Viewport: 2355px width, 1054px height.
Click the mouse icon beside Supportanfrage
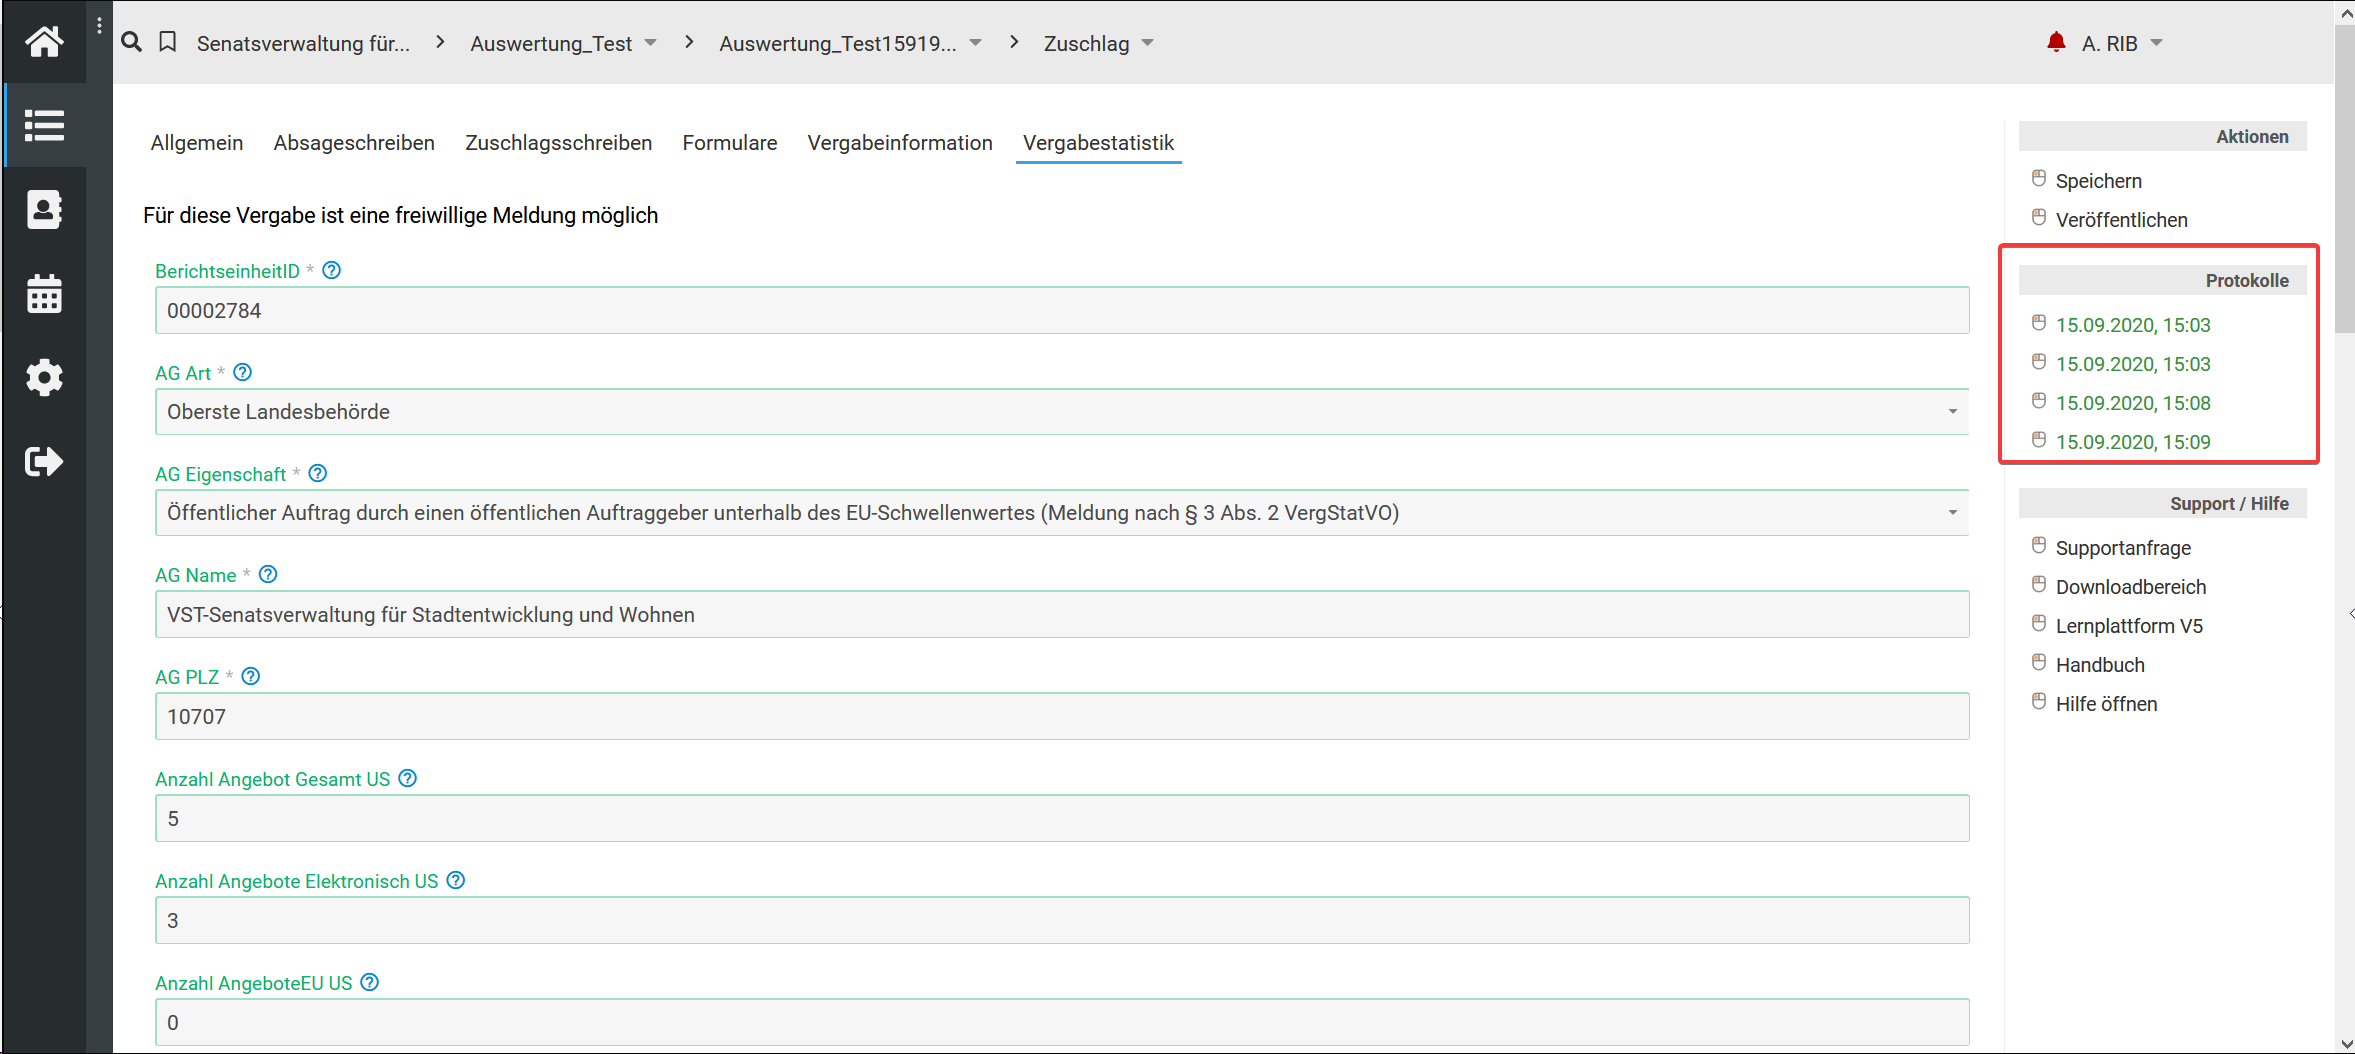pos(2039,545)
